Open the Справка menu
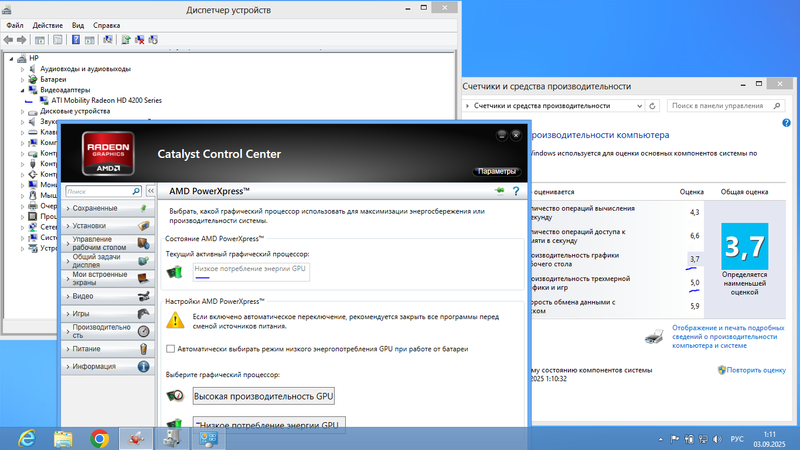The width and height of the screenshot is (800, 450). [107, 25]
